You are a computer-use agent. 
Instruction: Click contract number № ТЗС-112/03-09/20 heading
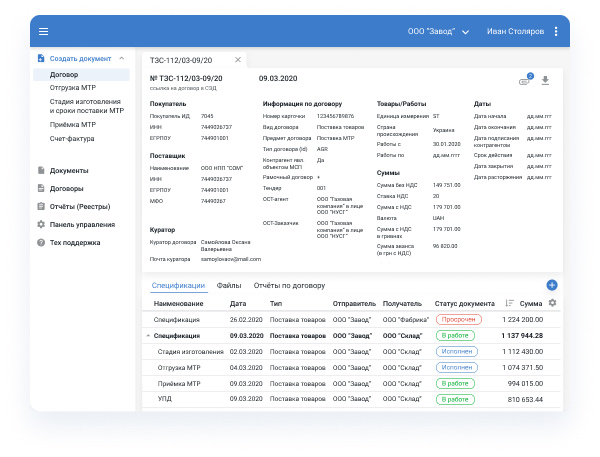coord(186,78)
